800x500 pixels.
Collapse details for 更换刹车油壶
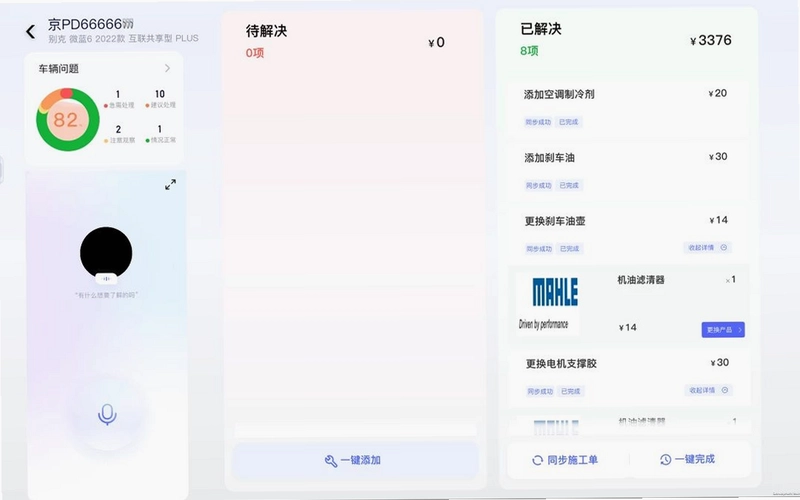pyautogui.click(x=708, y=247)
